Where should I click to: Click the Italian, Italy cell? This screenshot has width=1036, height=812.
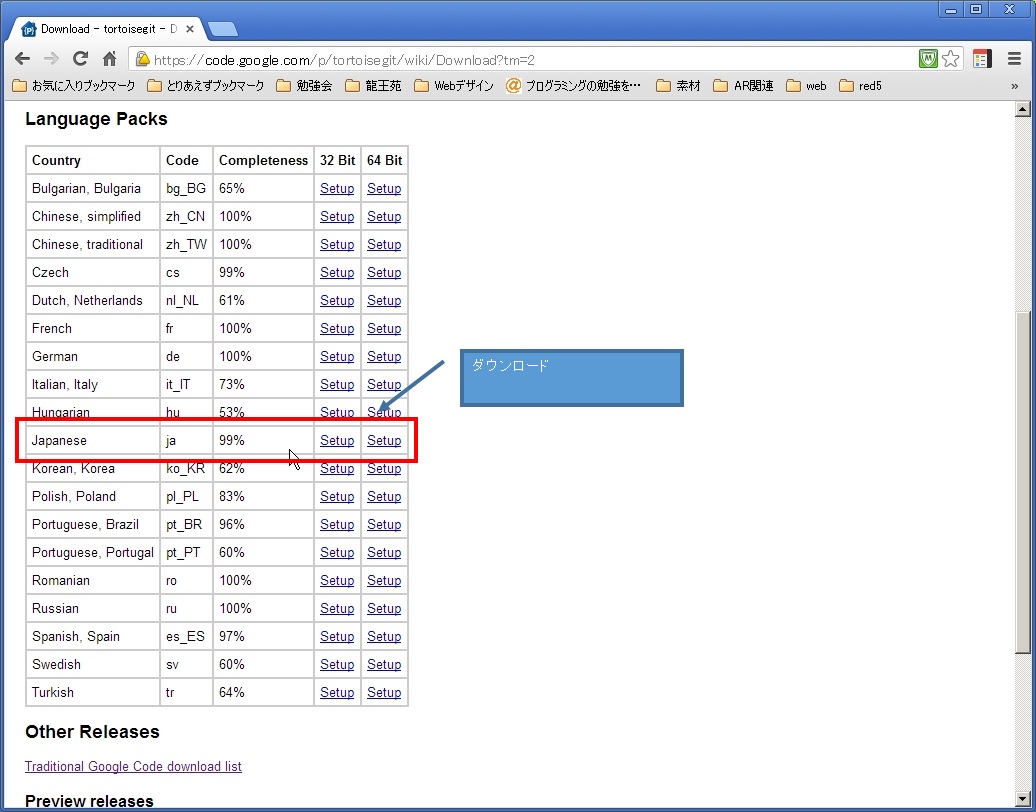pyautogui.click(x=93, y=385)
